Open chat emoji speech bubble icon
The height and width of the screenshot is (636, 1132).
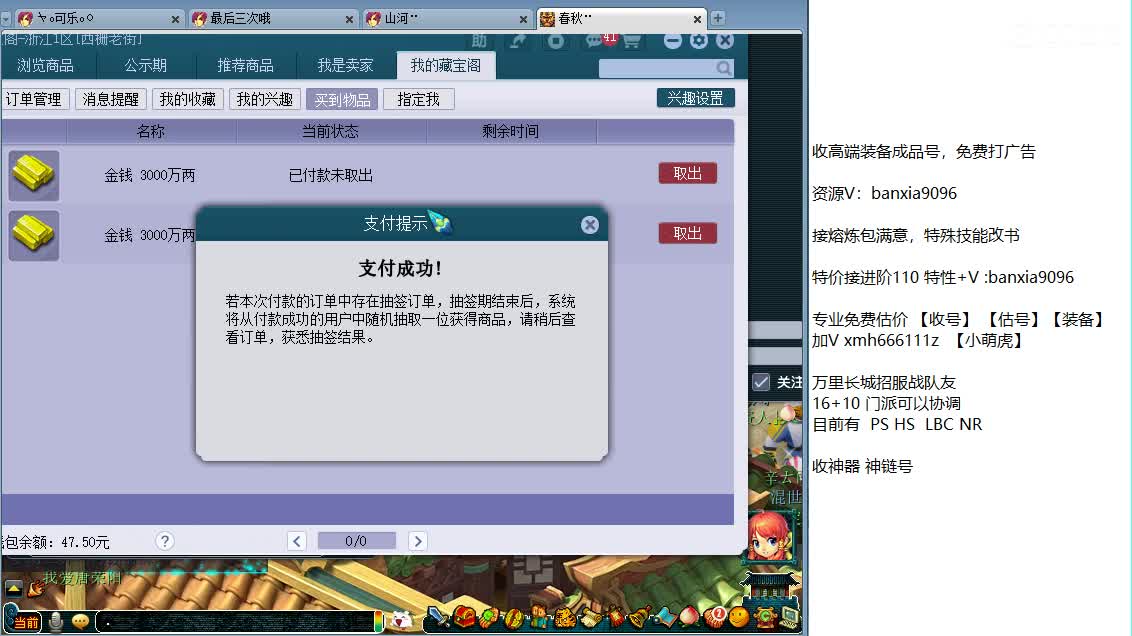tap(81, 621)
